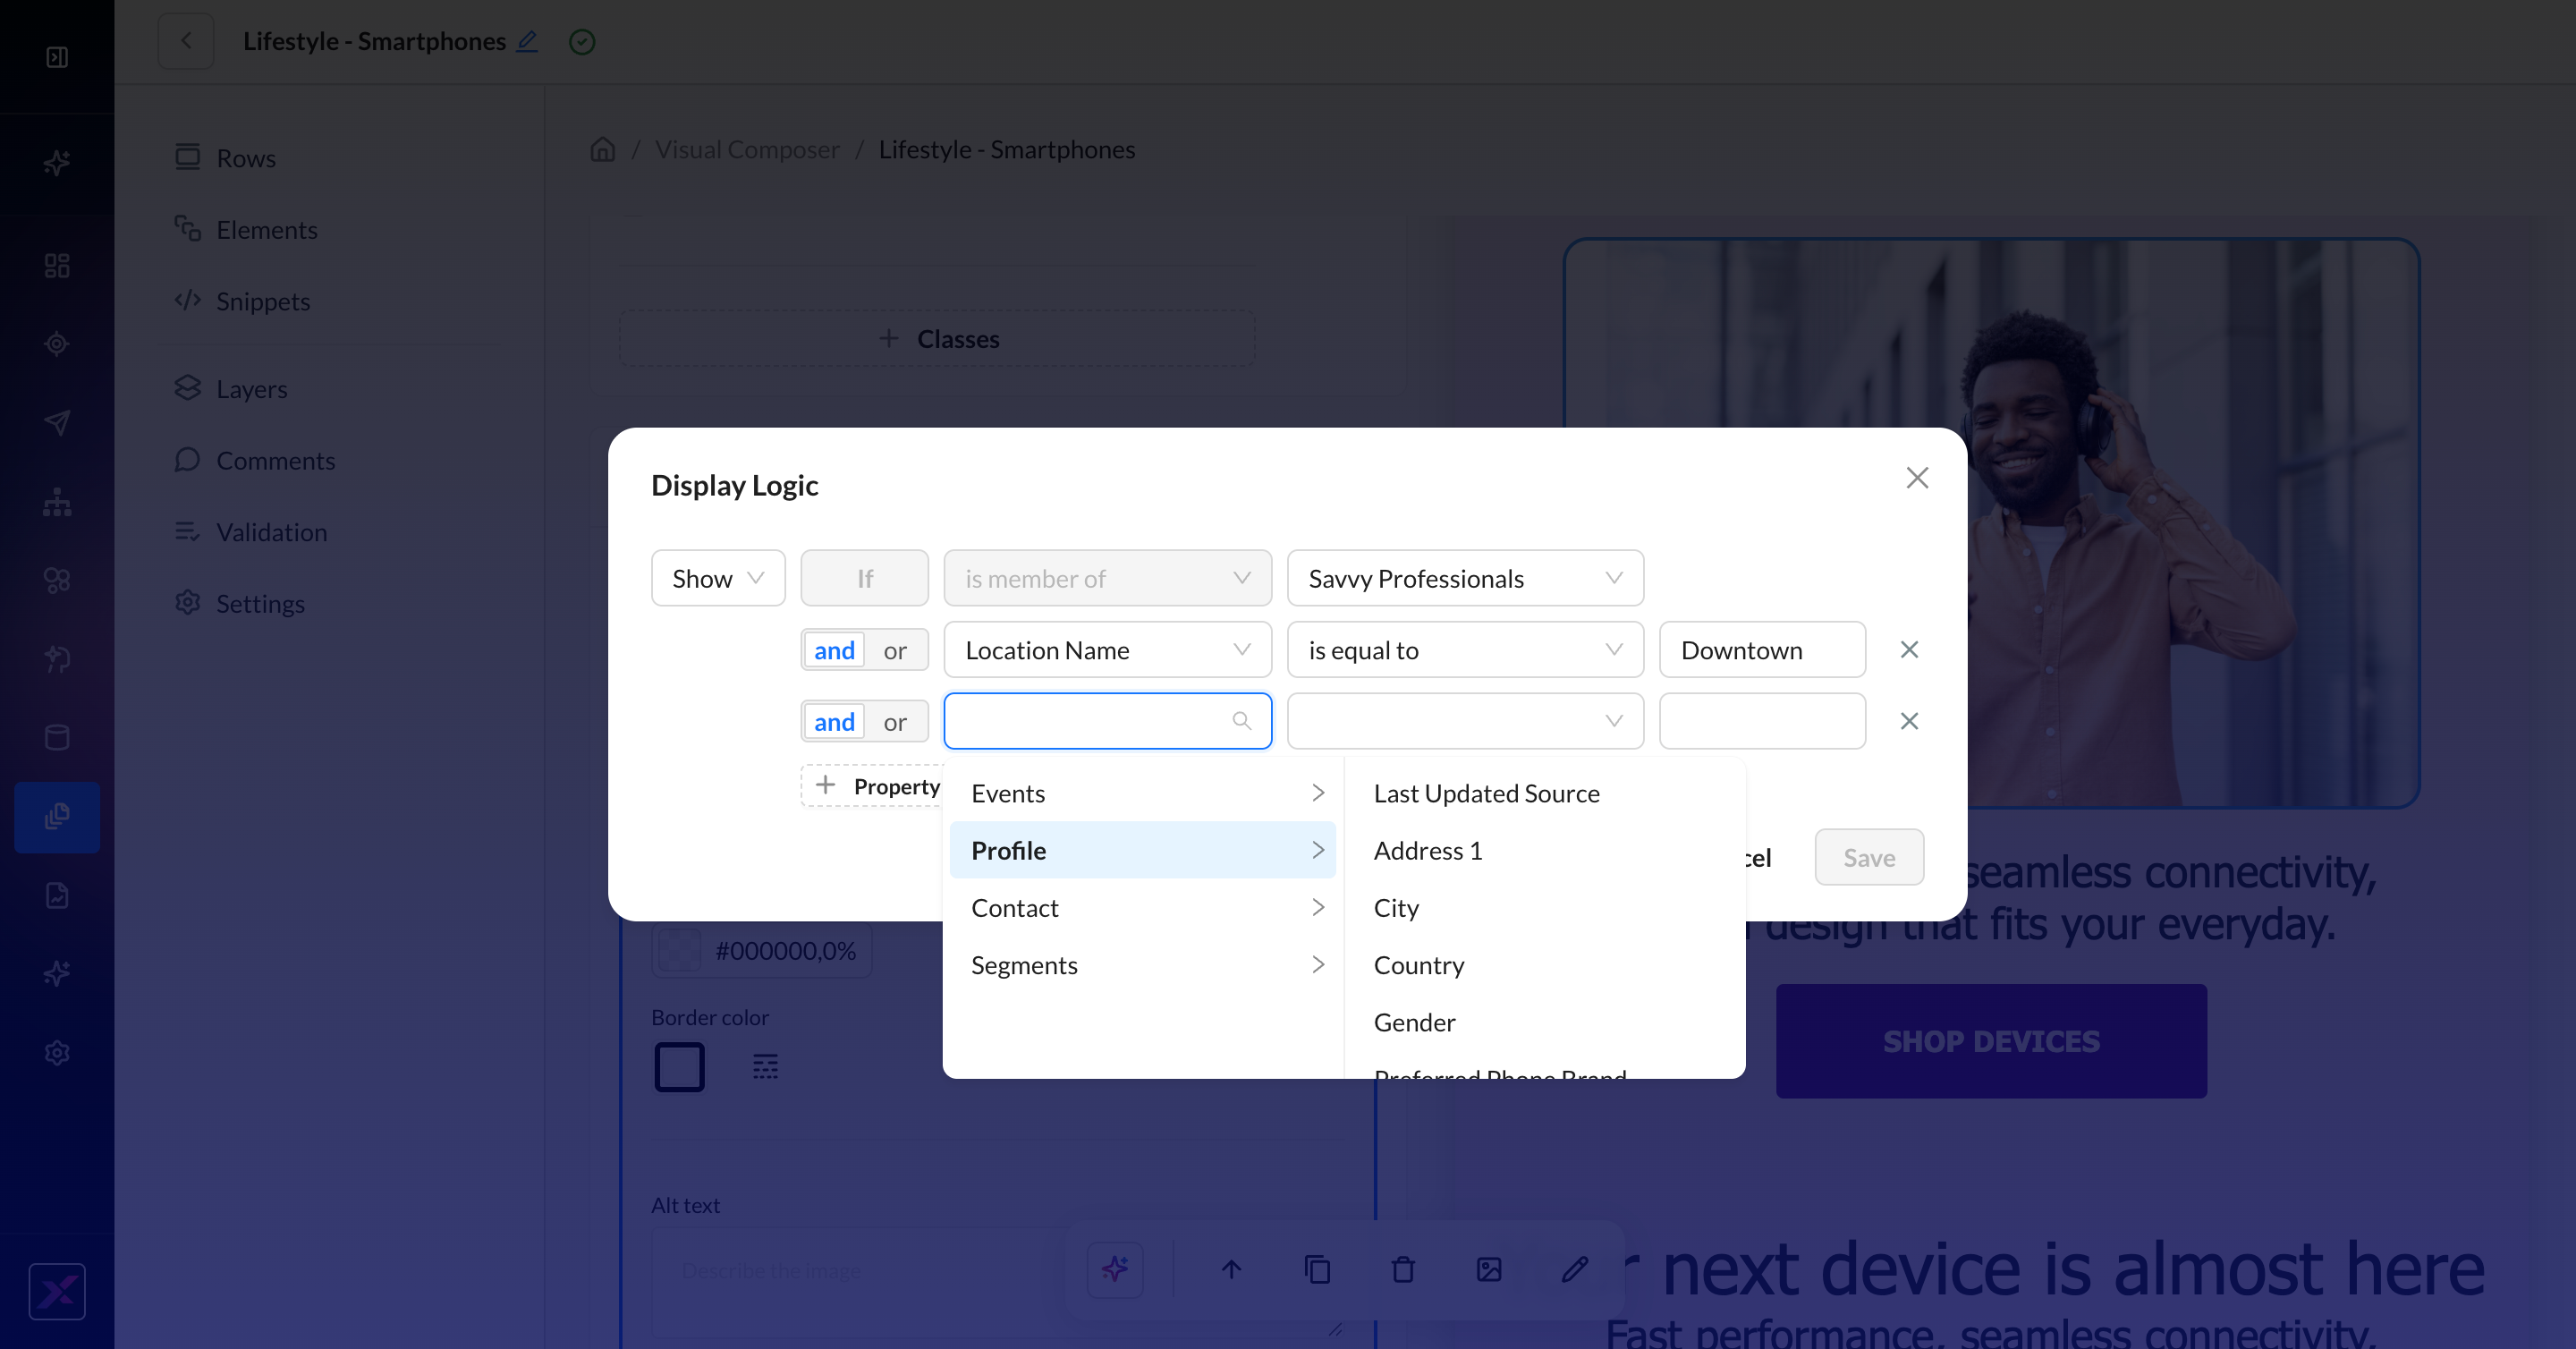Choose Address 1 property
Viewport: 2576px width, 1349px height.
tap(1545, 850)
